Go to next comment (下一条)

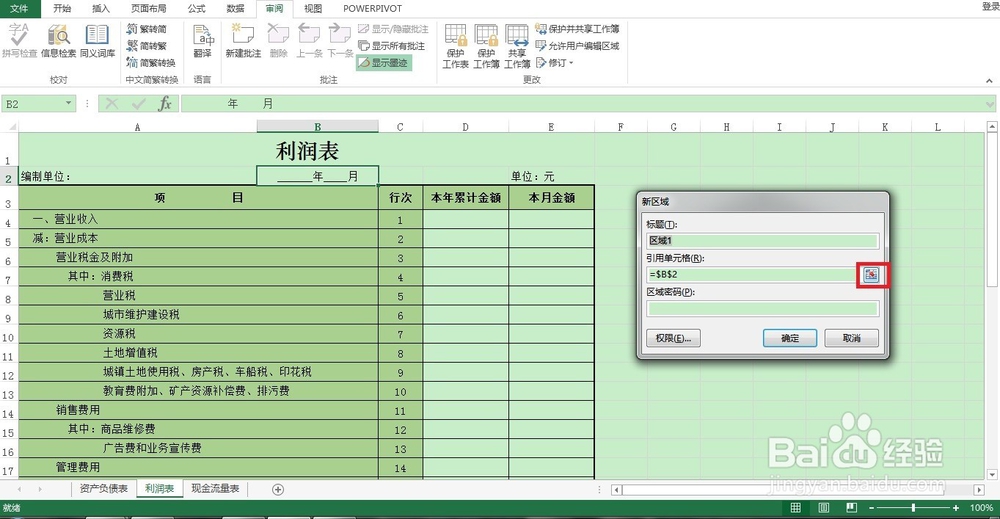pos(340,41)
